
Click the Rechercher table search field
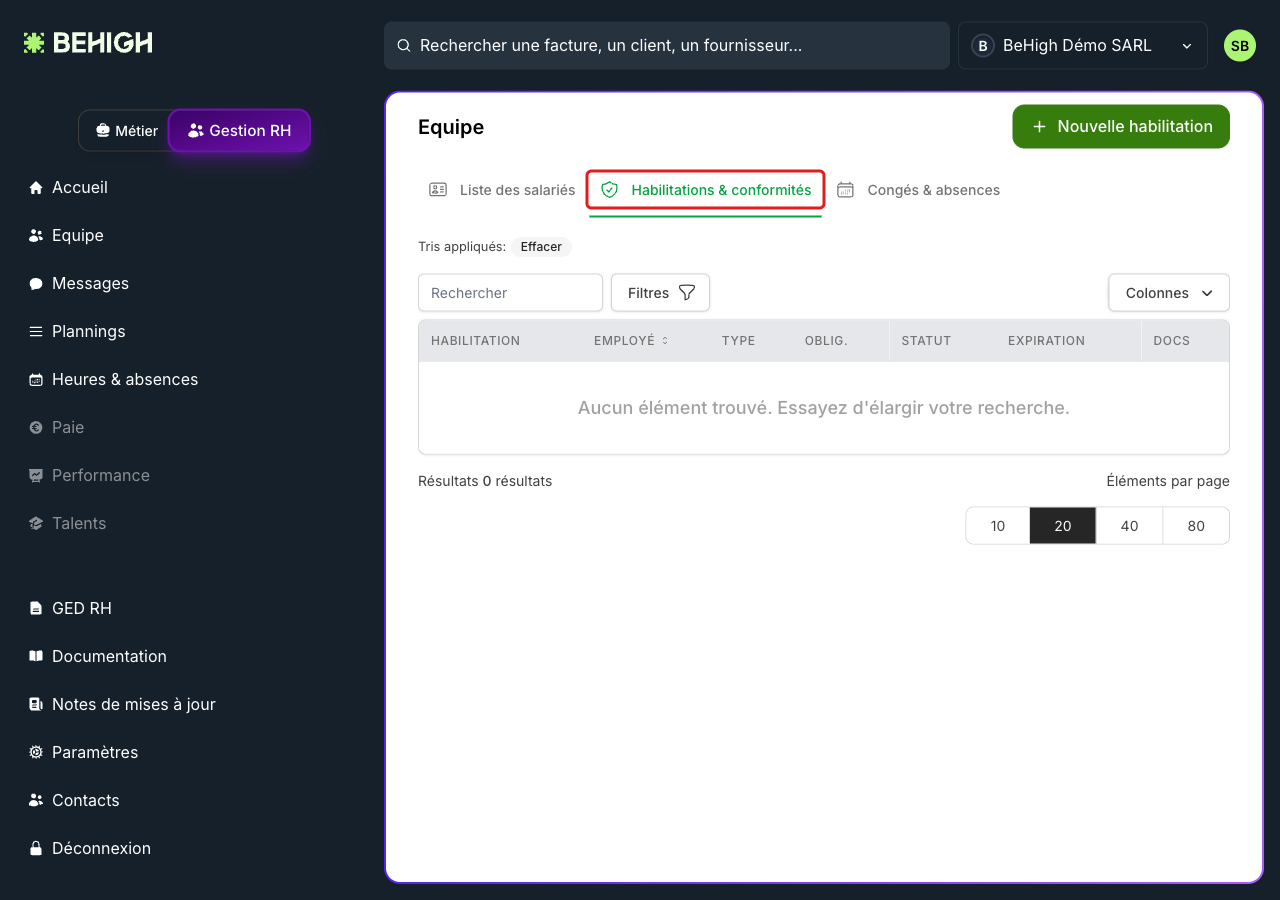(x=510, y=293)
